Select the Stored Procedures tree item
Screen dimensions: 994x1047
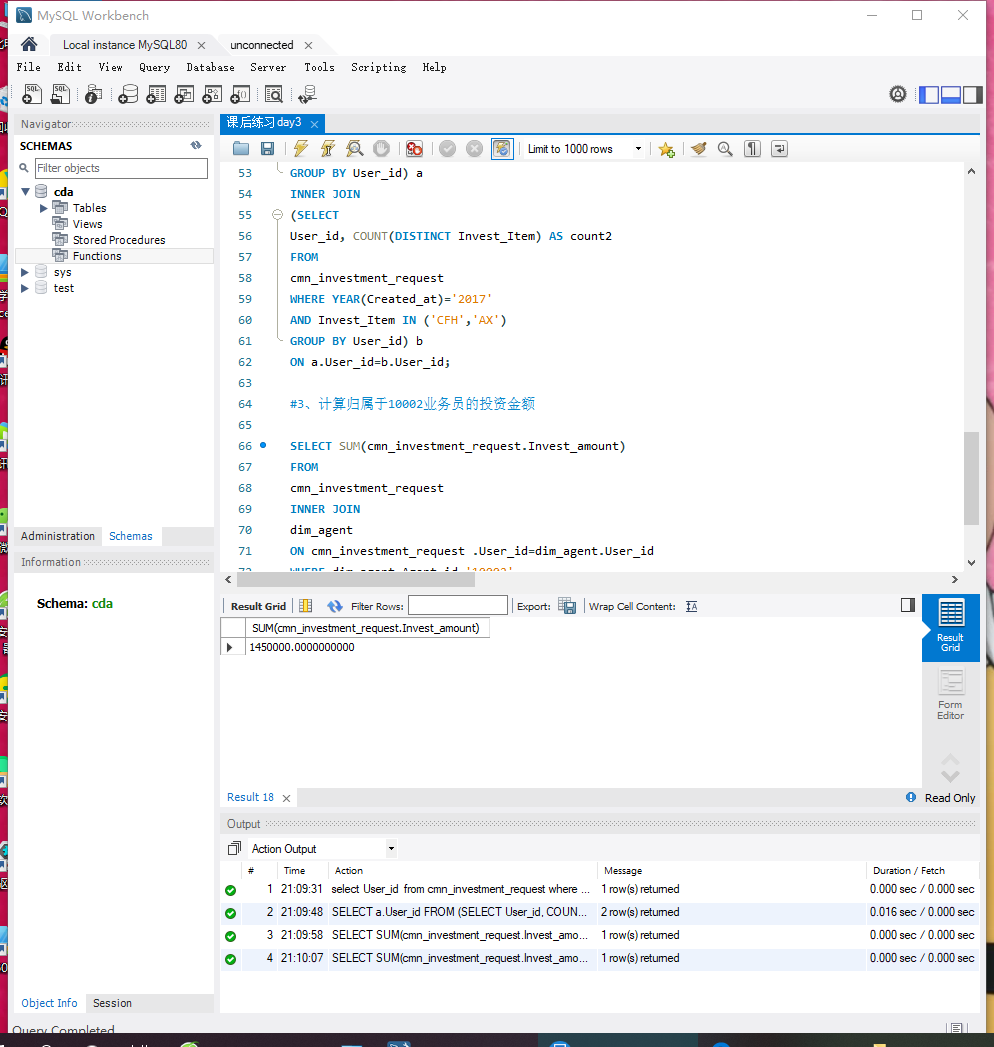tap(118, 240)
